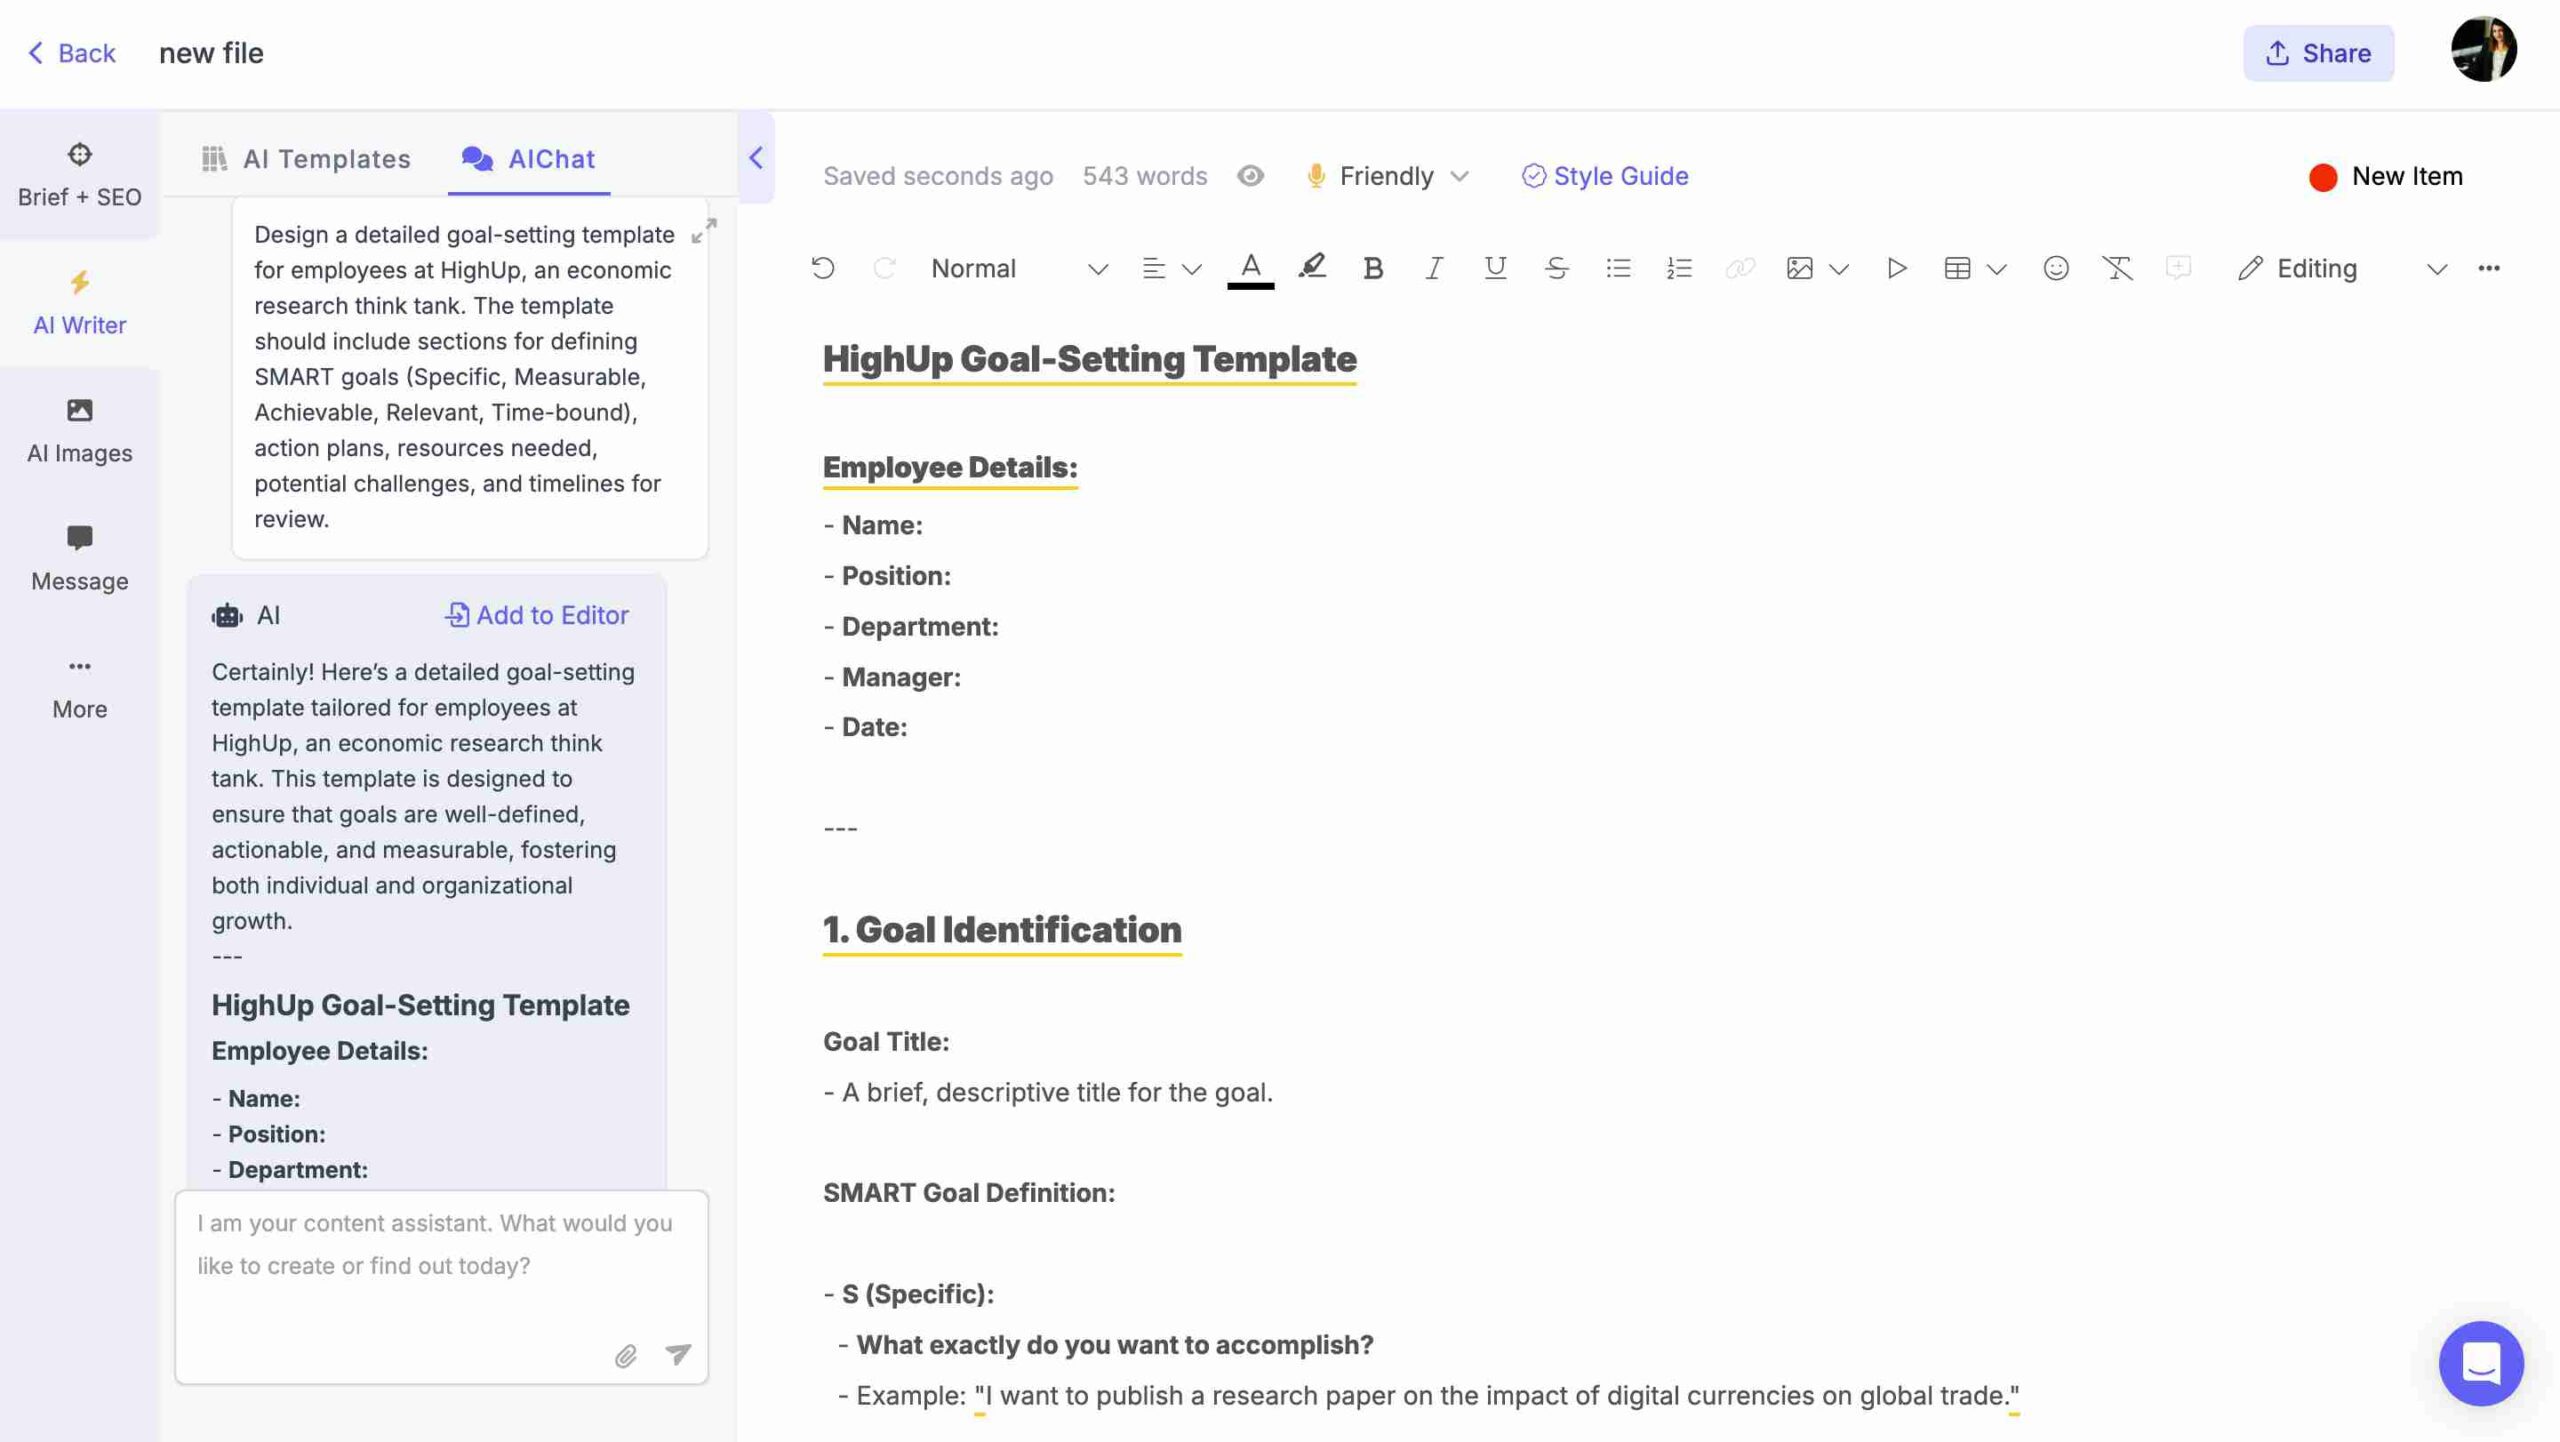Open the toolbar more options ellipsis
The width and height of the screenshot is (2560, 1442).
[x=2488, y=268]
